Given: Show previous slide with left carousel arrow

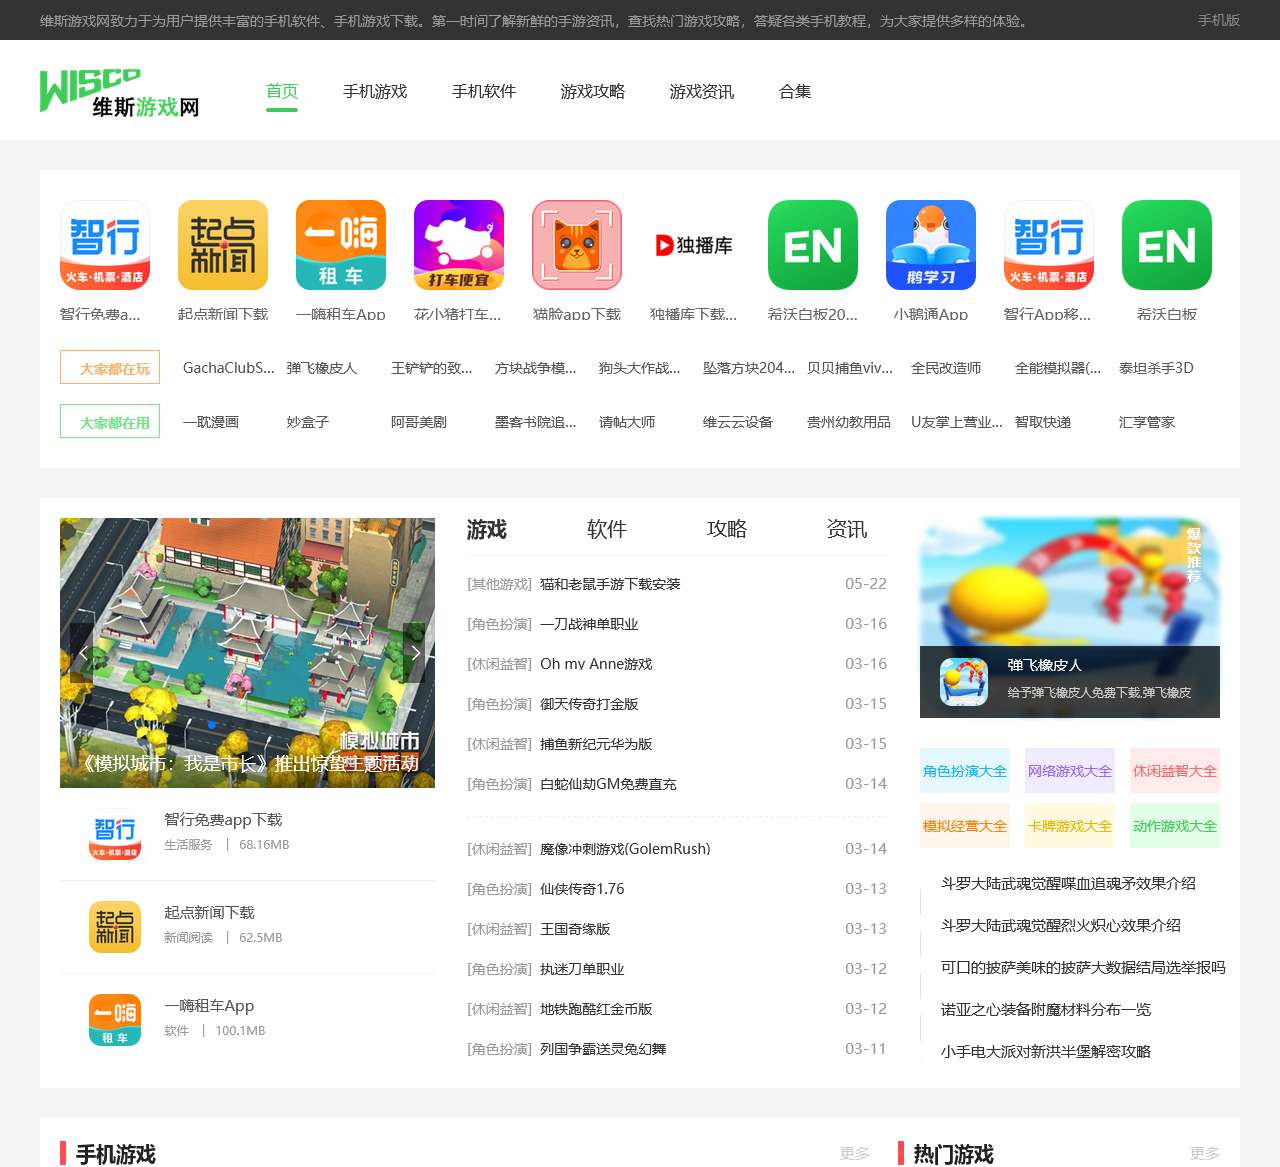Looking at the screenshot, I should 82,652.
